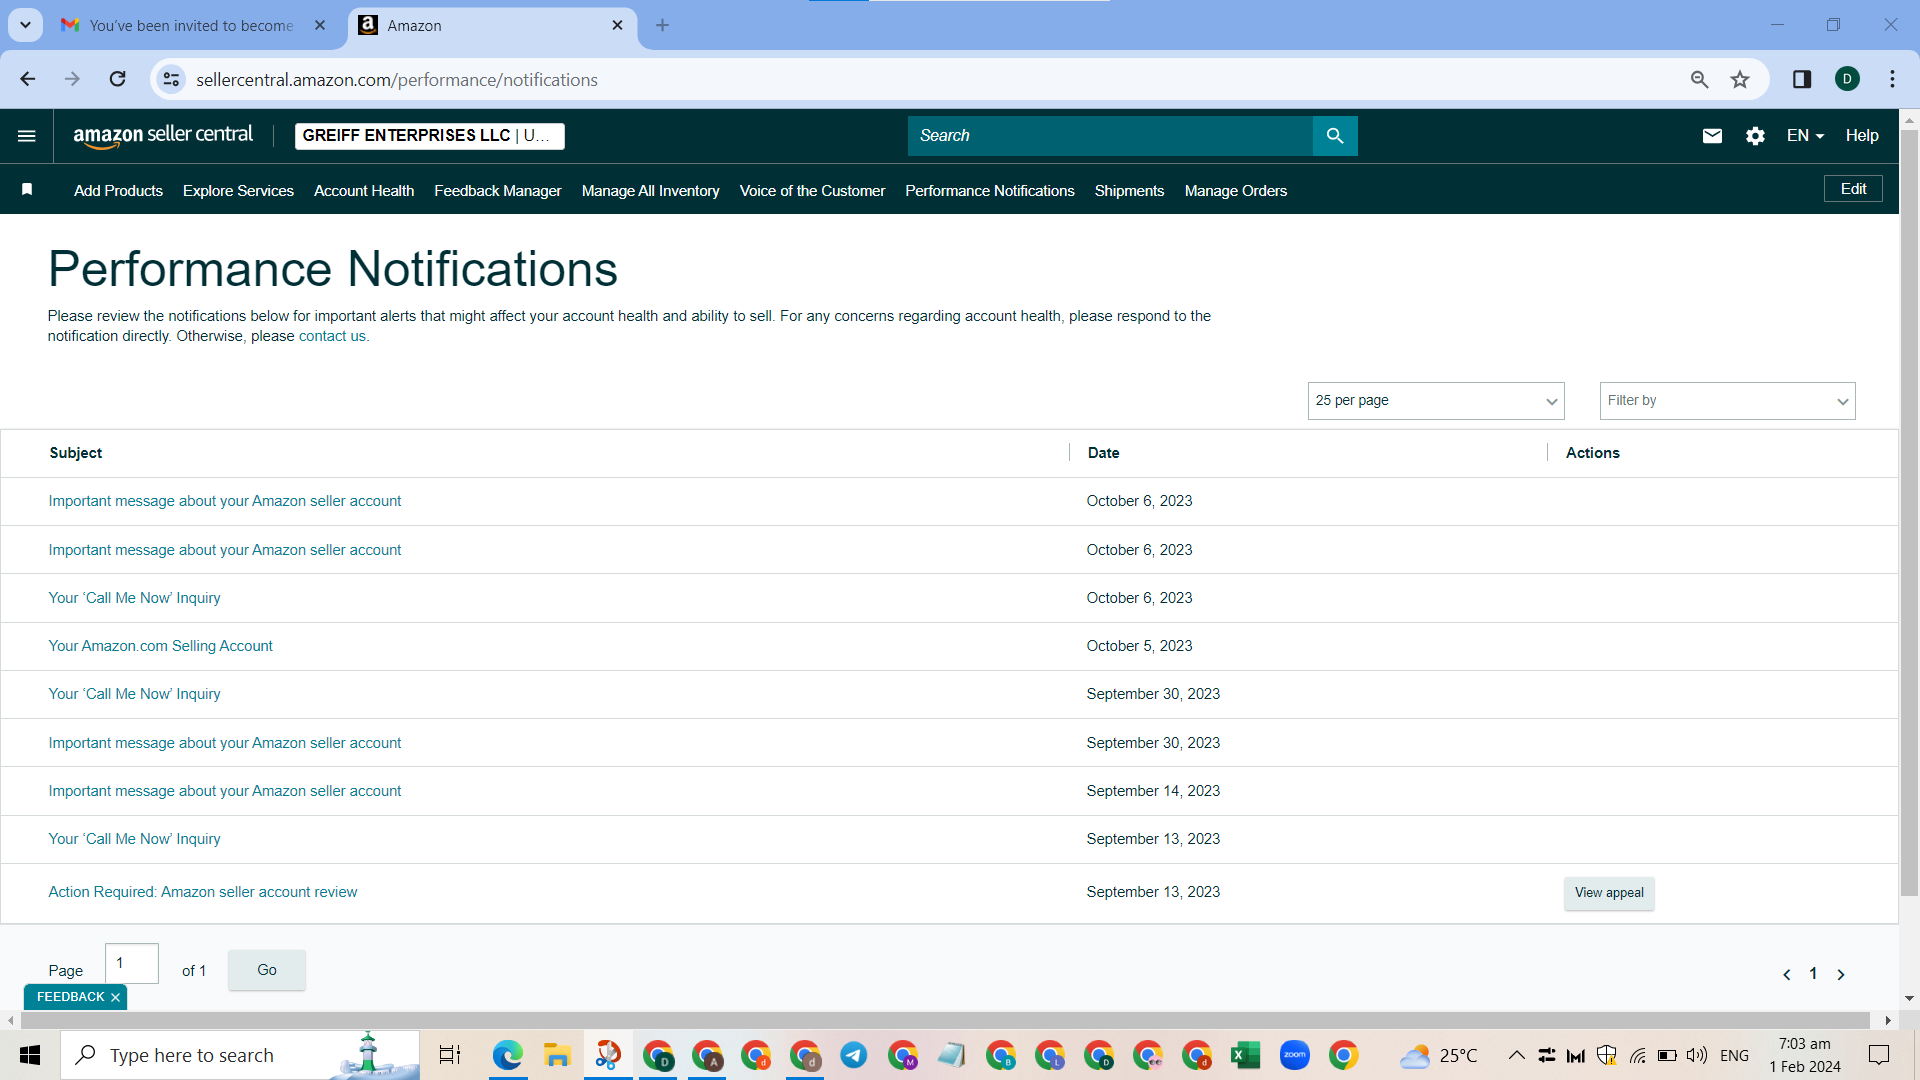Click the Windows Start button
The image size is (1920, 1080).
click(x=30, y=1055)
